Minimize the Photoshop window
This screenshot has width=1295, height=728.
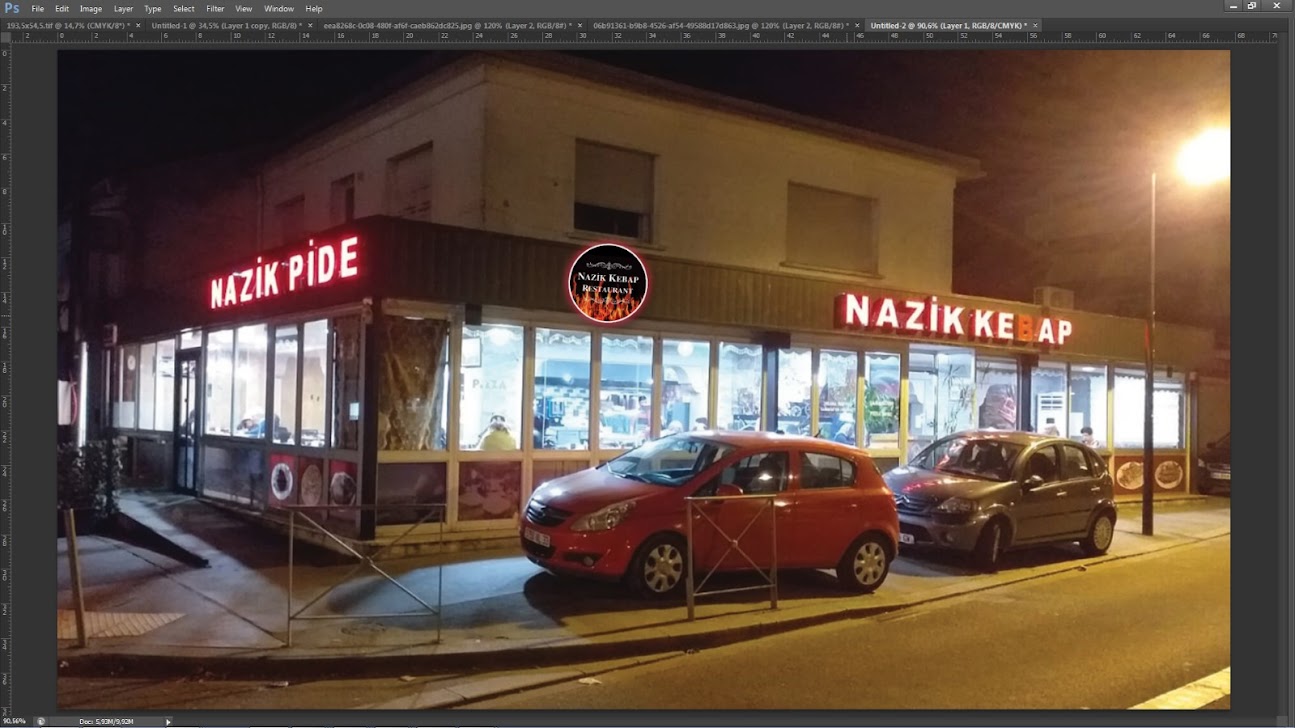(x=1232, y=6)
